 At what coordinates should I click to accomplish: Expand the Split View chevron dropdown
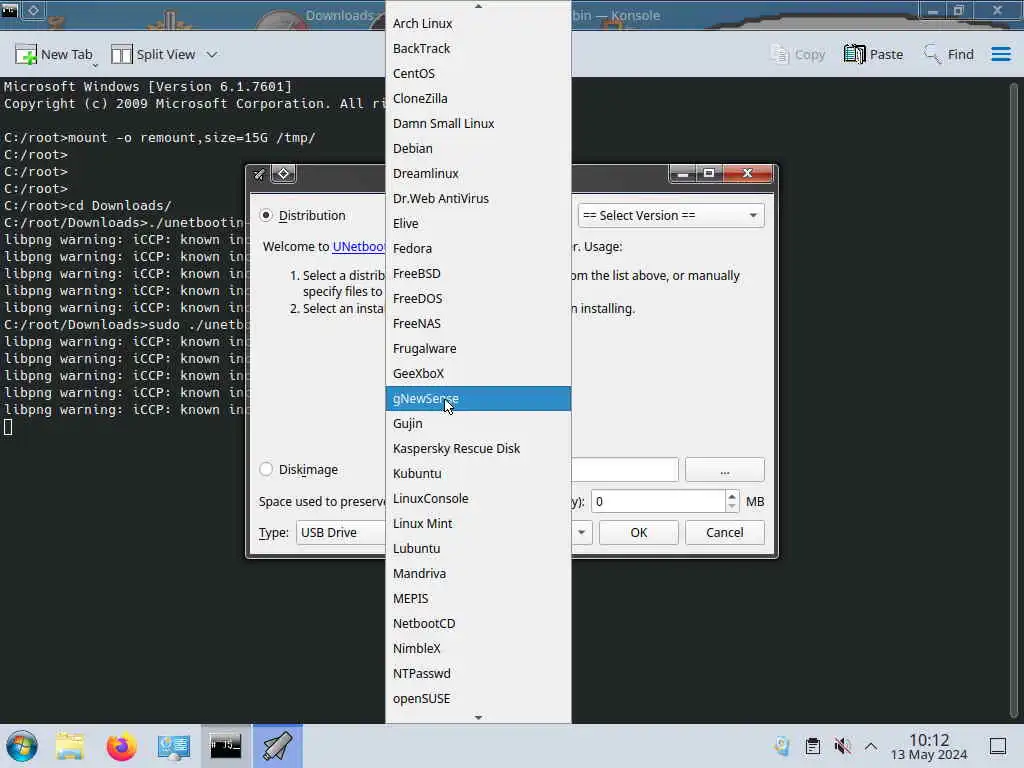[x=212, y=54]
